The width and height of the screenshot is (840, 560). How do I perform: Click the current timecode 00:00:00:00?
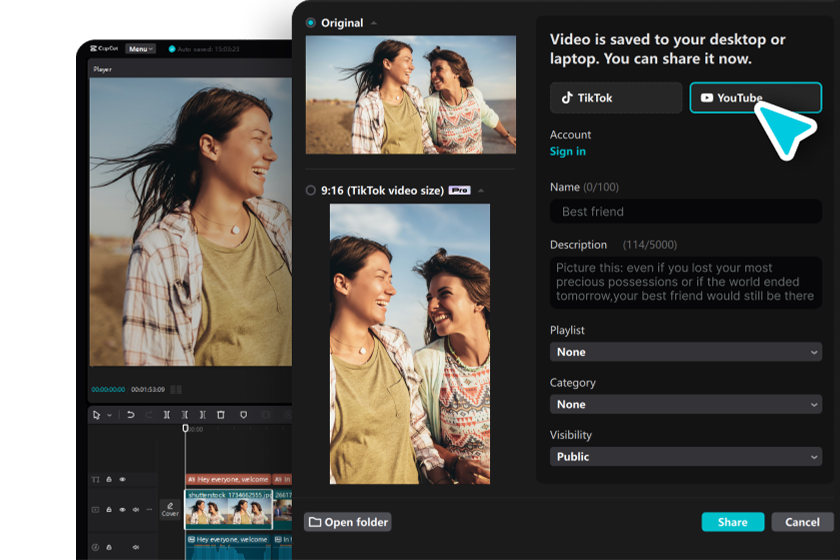pos(108,390)
